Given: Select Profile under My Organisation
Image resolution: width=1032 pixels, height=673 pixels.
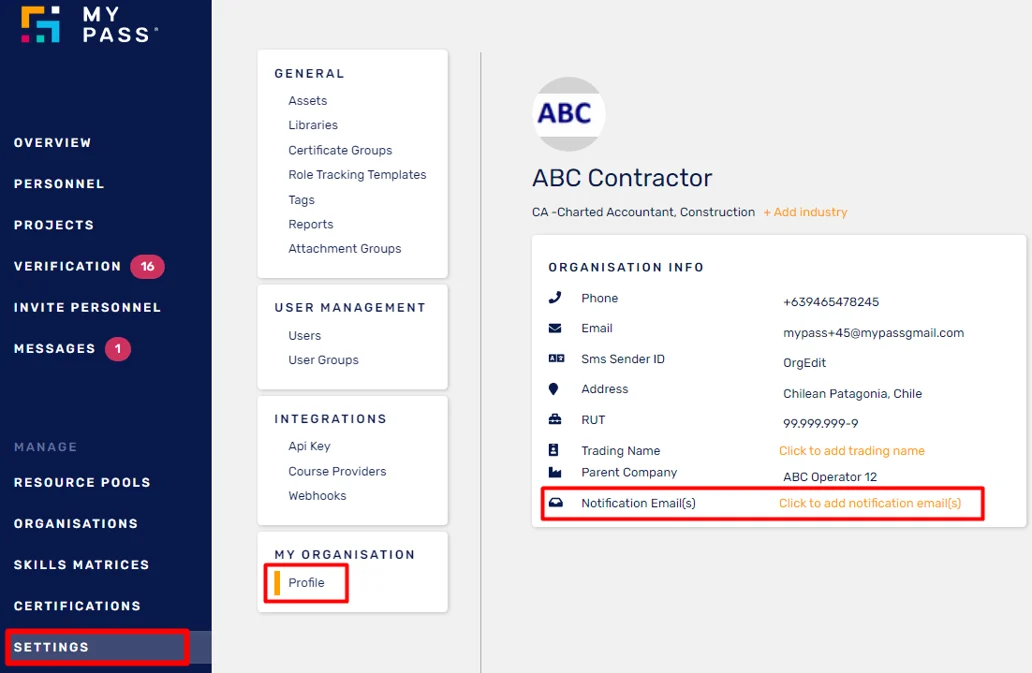Looking at the screenshot, I should click(306, 583).
